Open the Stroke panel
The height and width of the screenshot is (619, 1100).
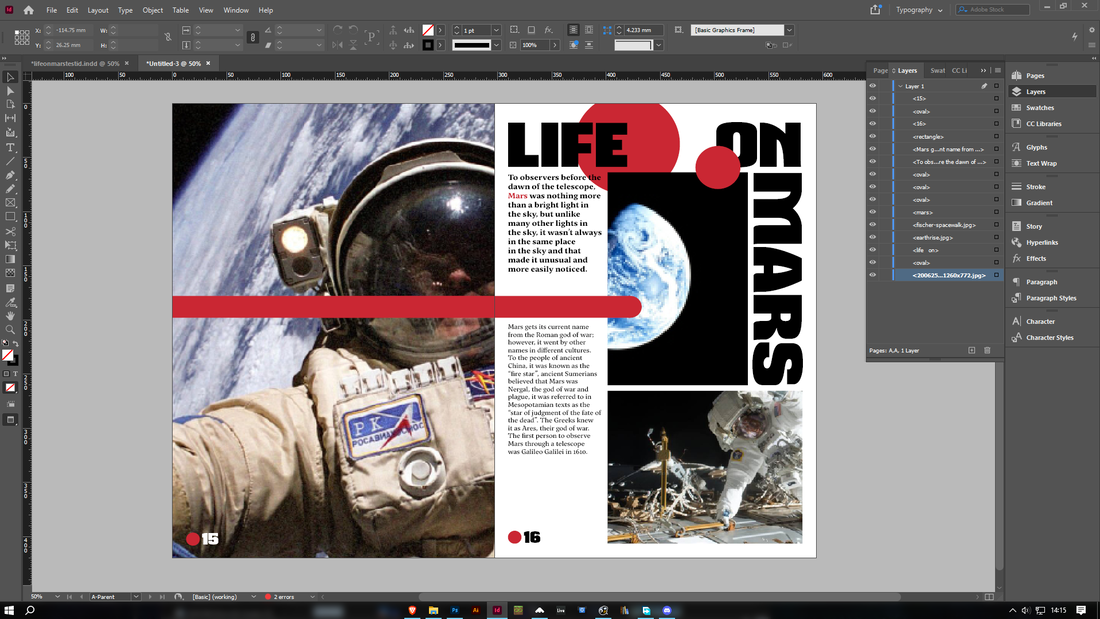point(1035,187)
